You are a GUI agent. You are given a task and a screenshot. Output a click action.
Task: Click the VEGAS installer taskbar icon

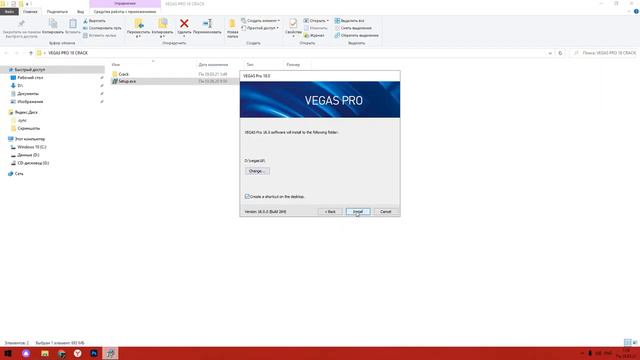click(x=110, y=353)
